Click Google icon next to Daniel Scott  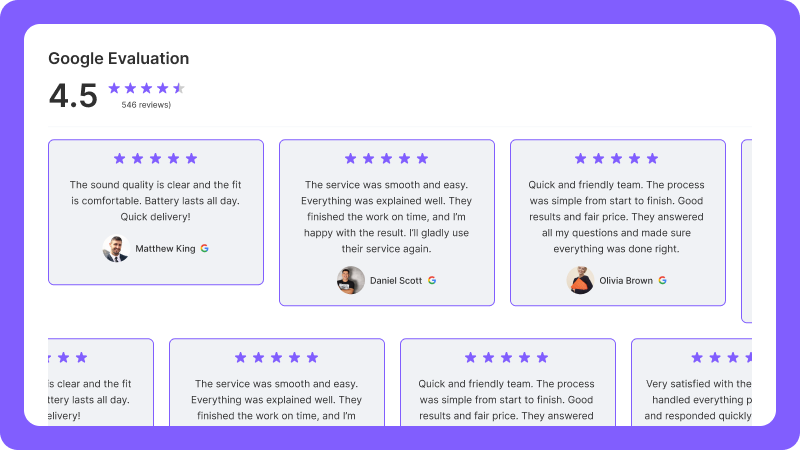[432, 281]
